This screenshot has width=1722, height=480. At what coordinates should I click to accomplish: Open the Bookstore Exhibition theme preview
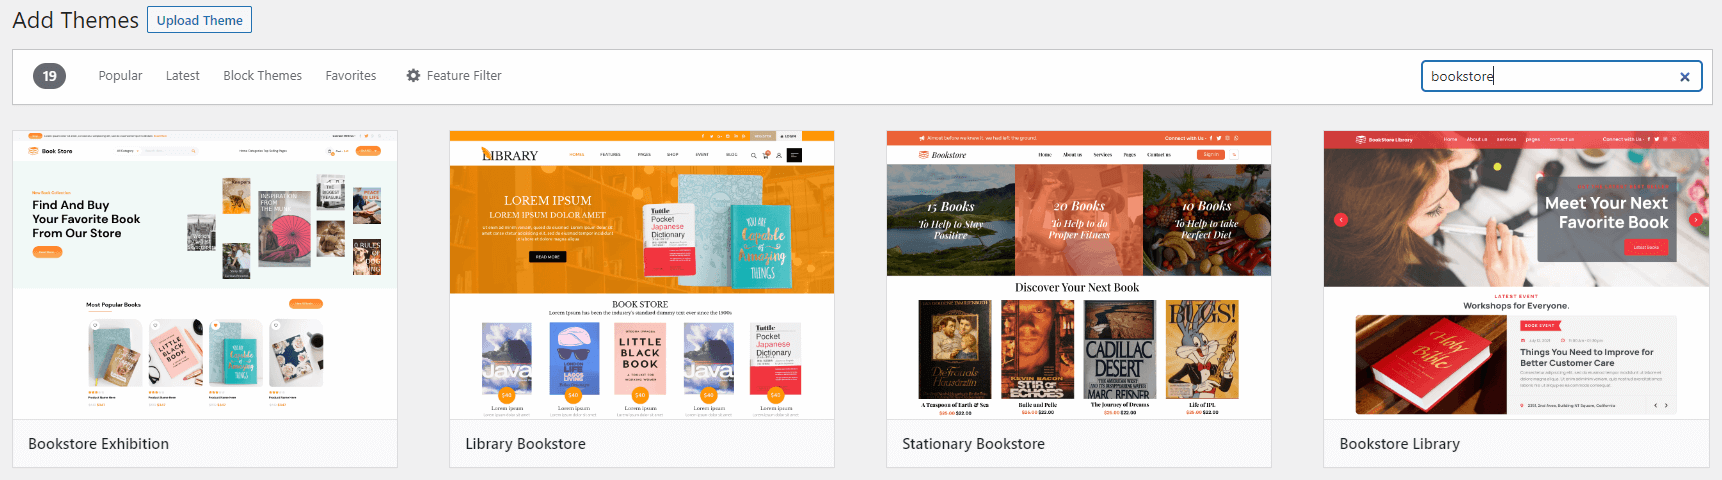(x=205, y=275)
